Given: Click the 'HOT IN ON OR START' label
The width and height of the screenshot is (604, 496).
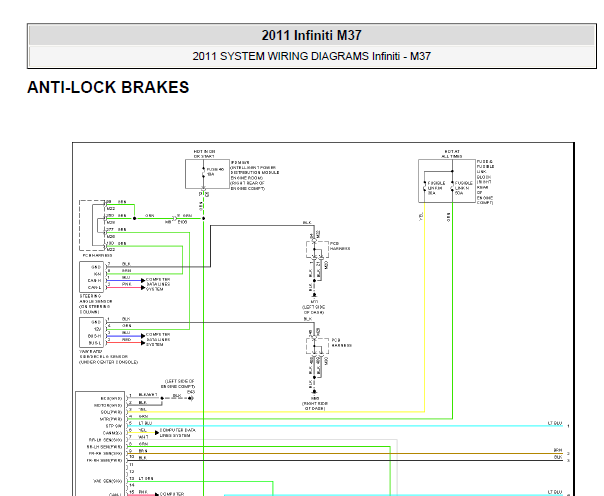Looking at the screenshot, I should point(204,154).
